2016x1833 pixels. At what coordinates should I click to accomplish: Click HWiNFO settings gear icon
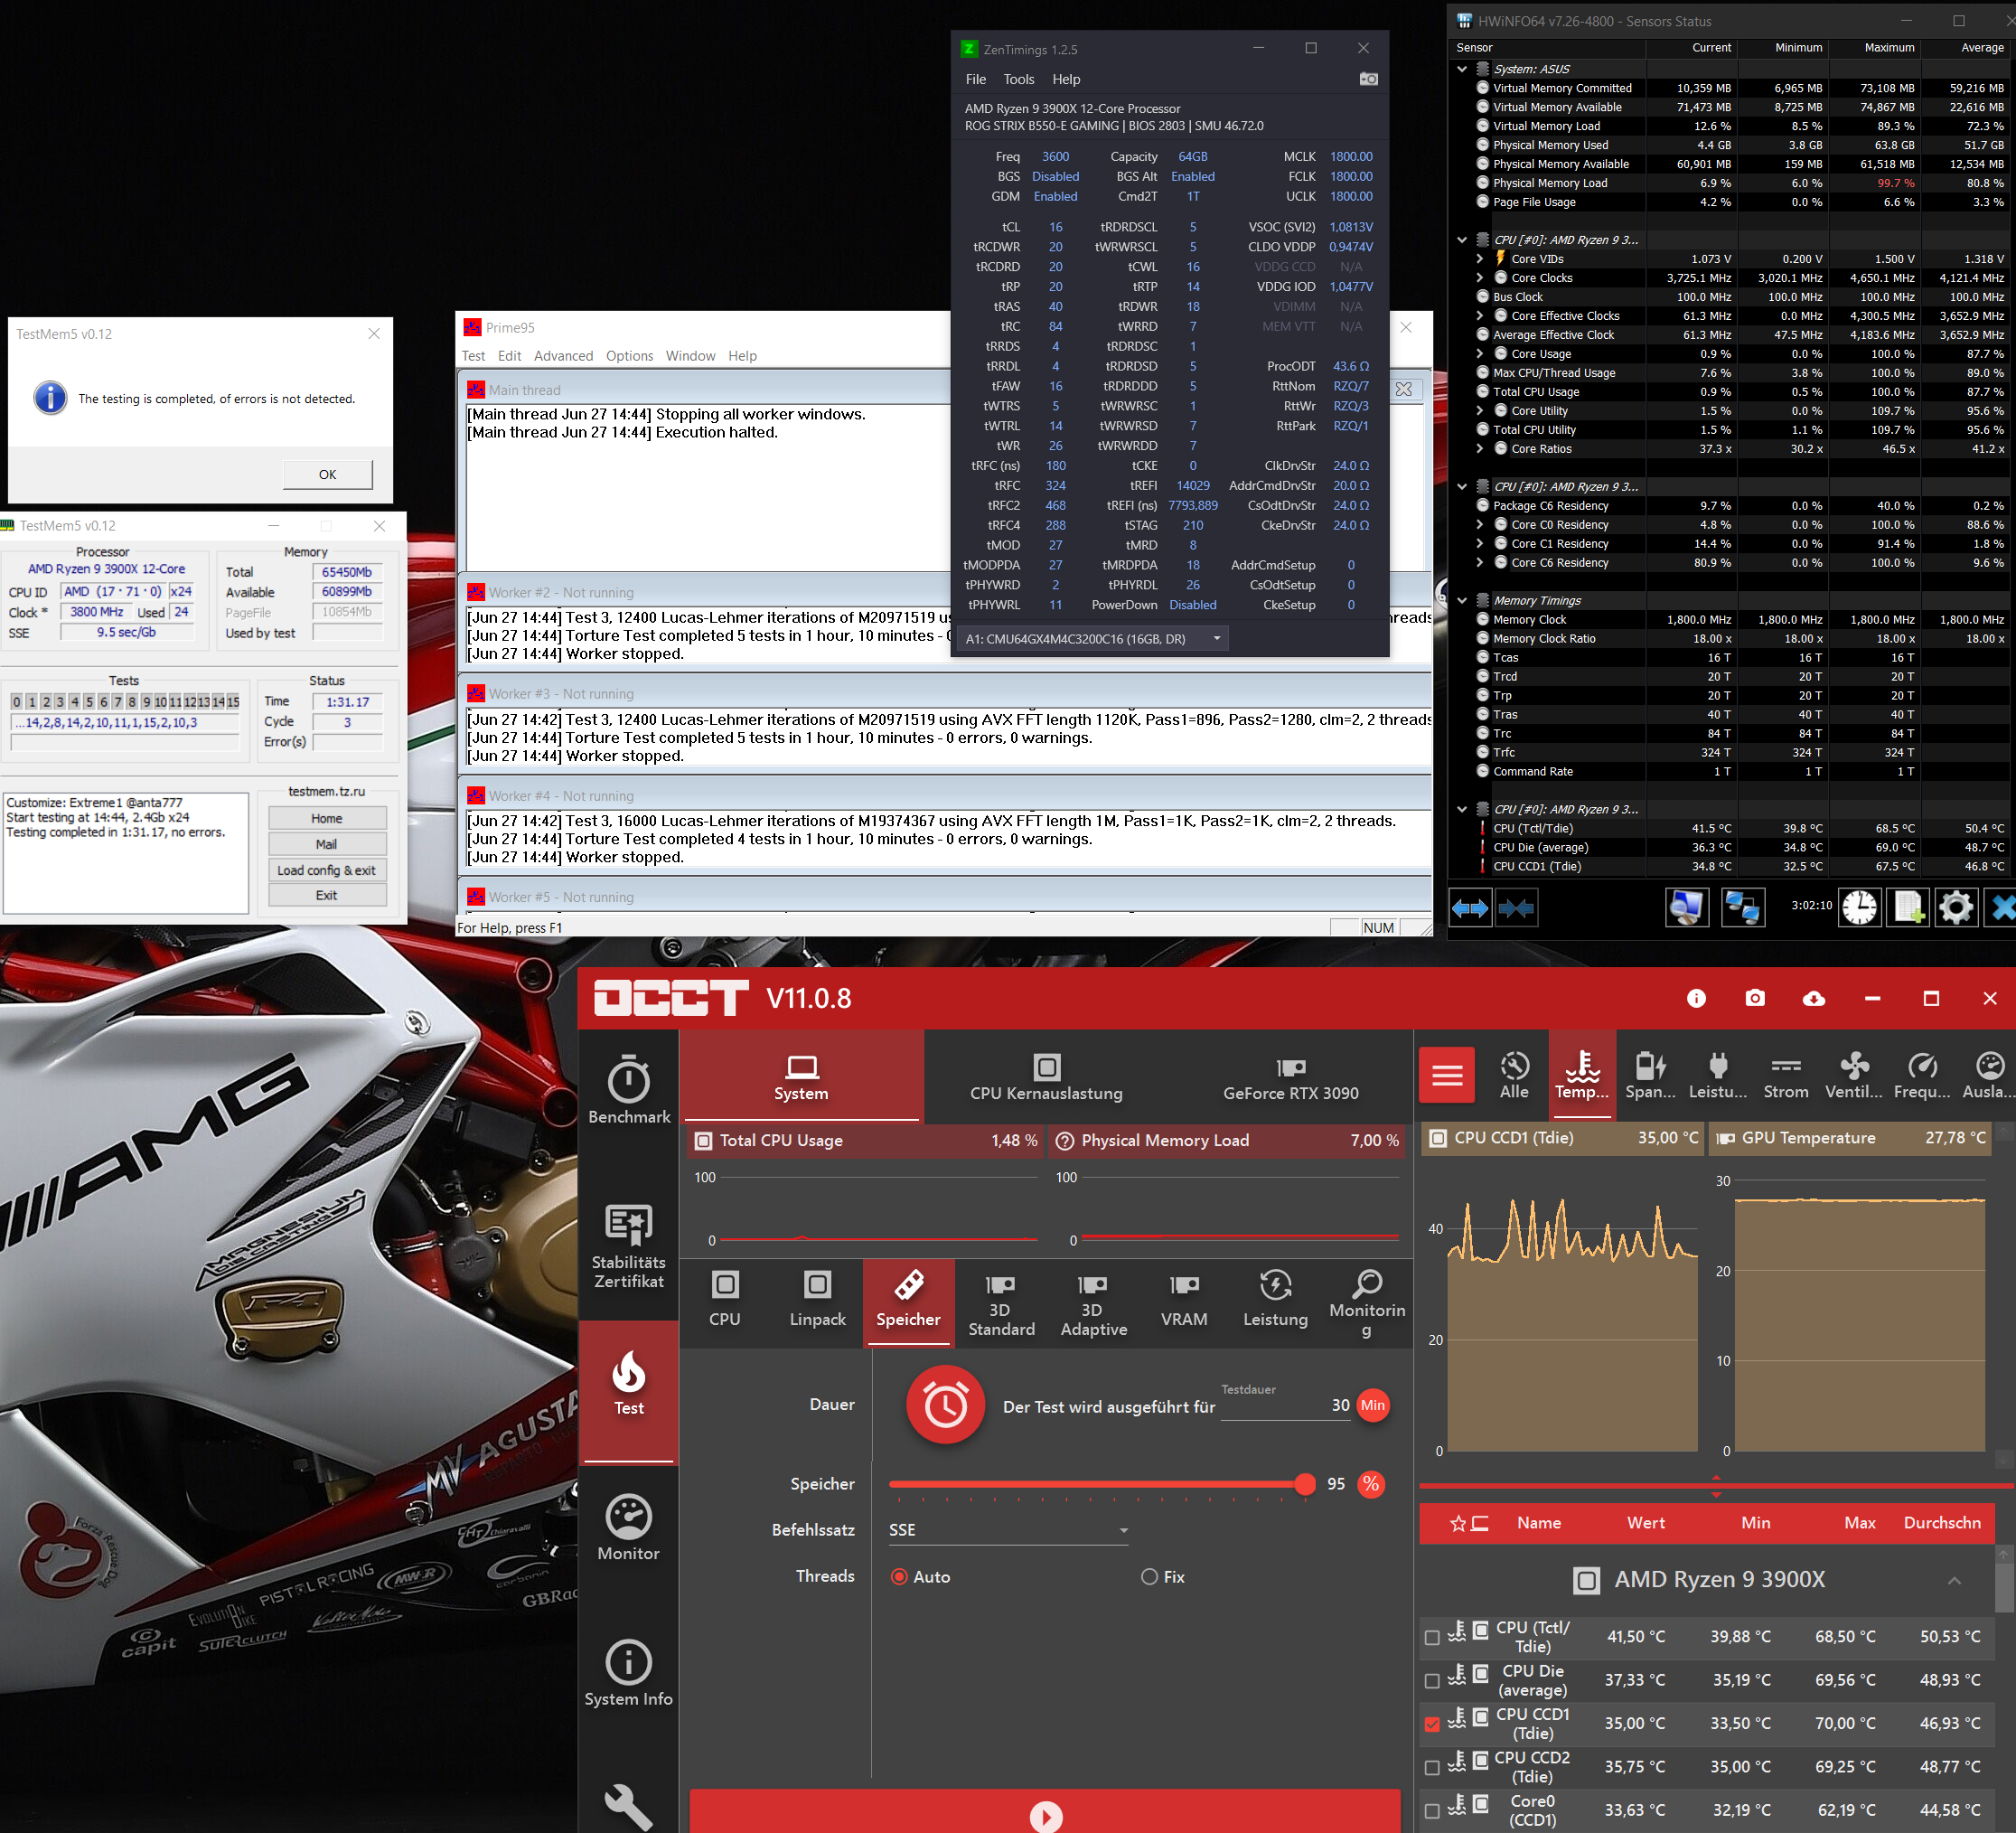1955,907
